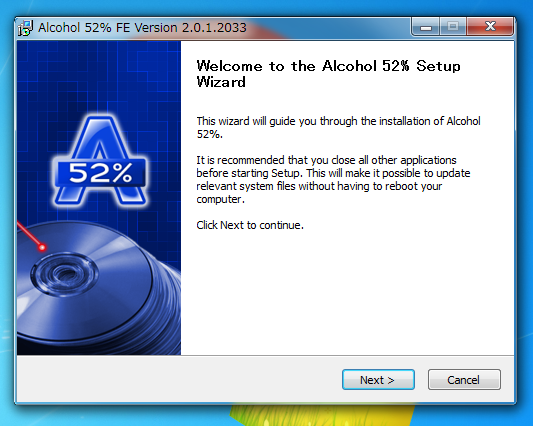The width and height of the screenshot is (533, 426).
Task: Click the blue grid area atop the banner
Action: click(99, 75)
